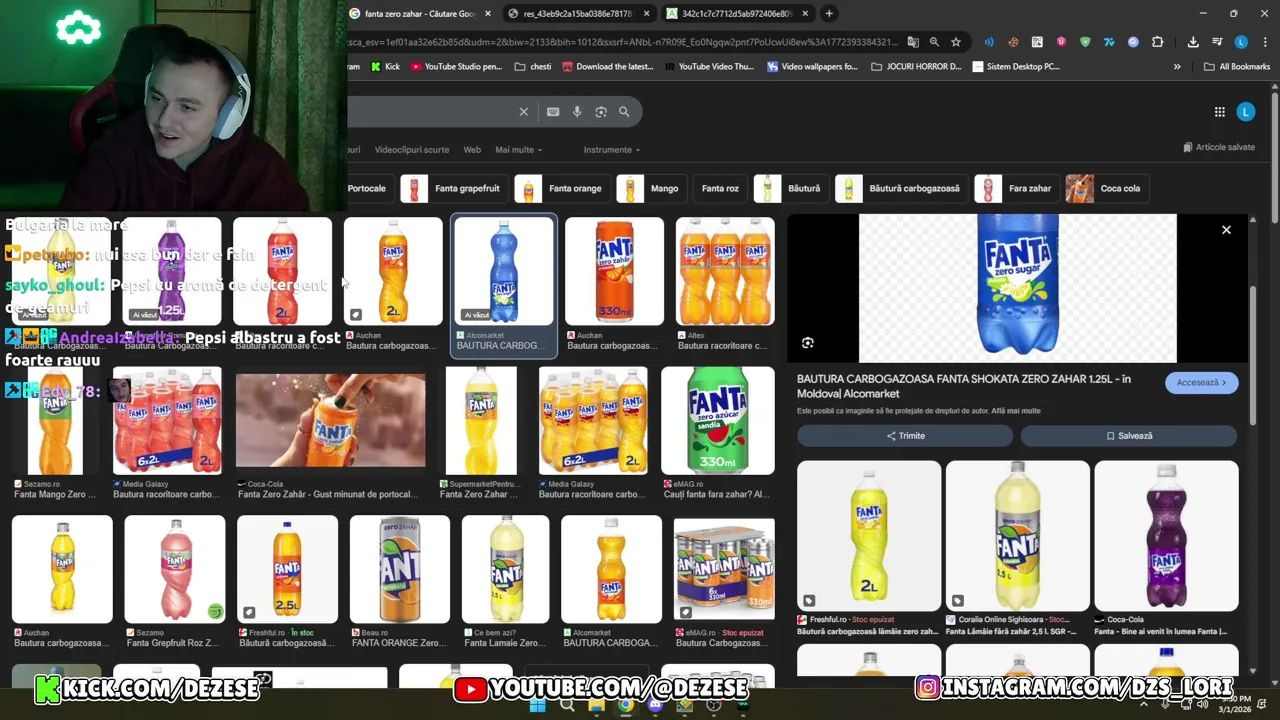The image size is (1280, 720).
Task: Open Chrome Downloads tray icon
Action: 1193,42
